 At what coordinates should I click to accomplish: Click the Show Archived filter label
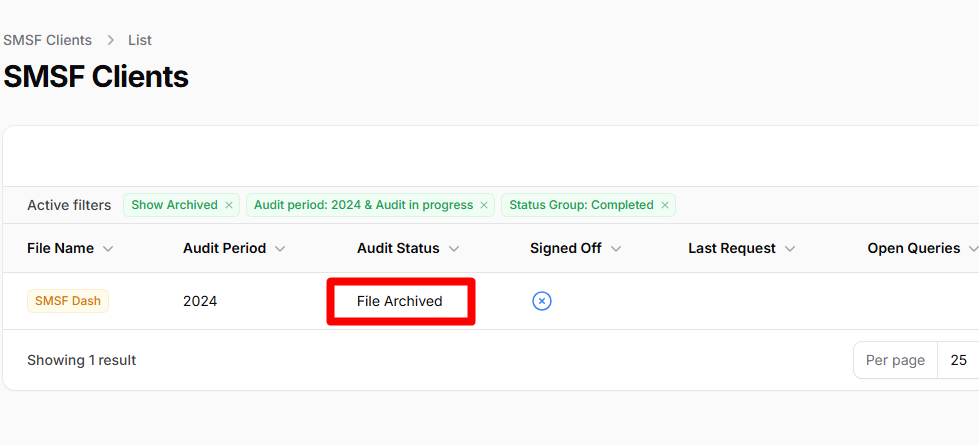click(x=174, y=205)
